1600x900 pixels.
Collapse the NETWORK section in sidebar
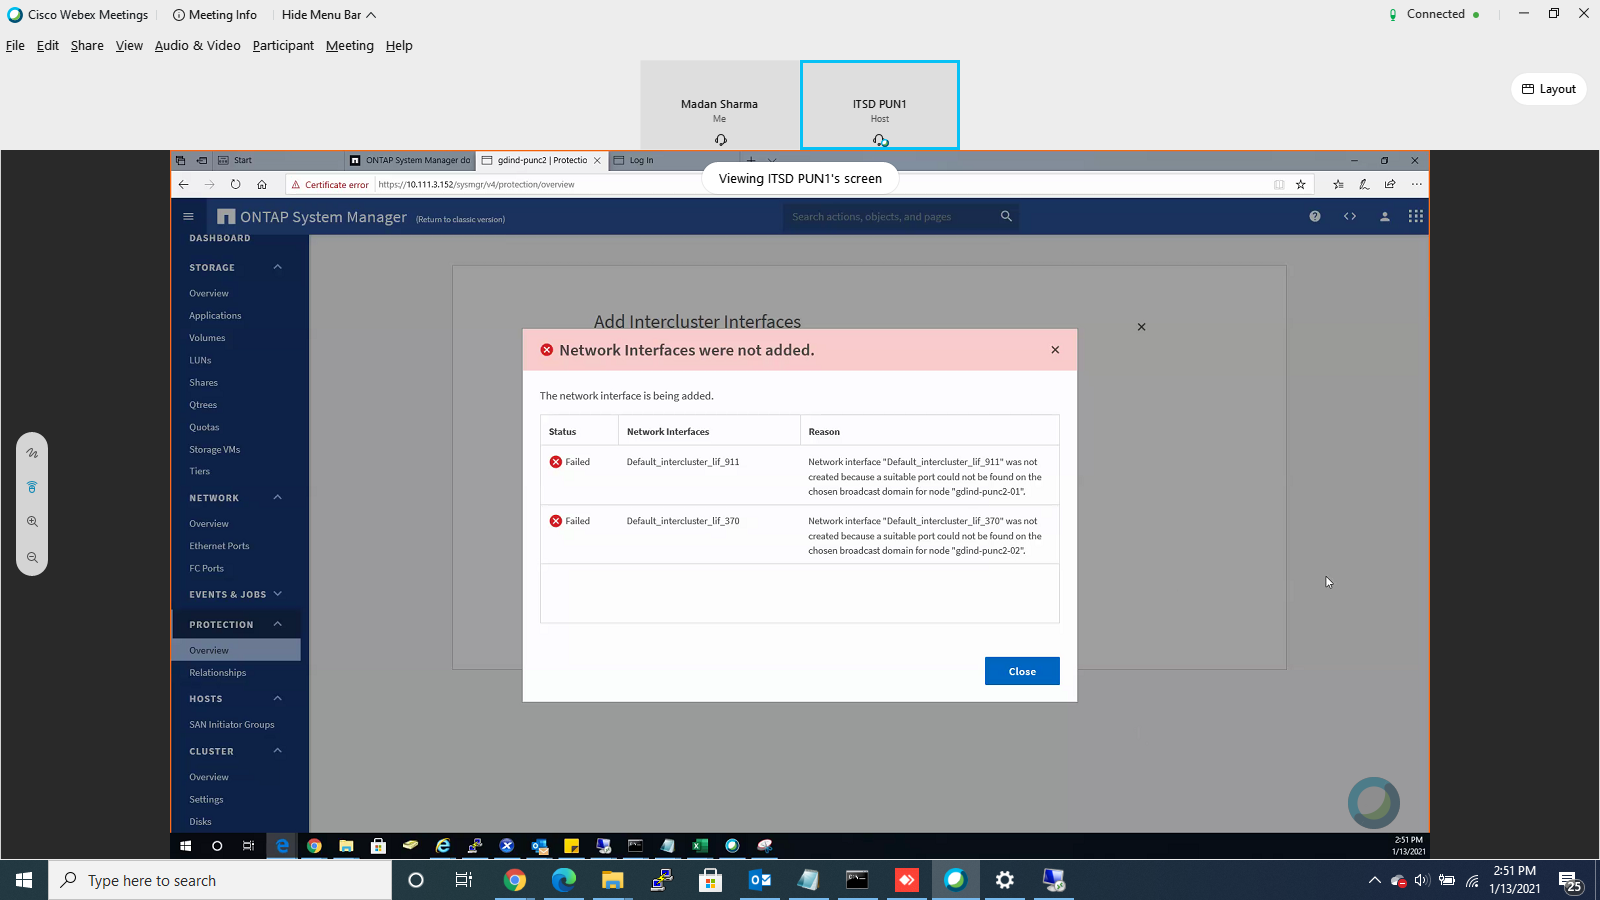pyautogui.click(x=278, y=497)
